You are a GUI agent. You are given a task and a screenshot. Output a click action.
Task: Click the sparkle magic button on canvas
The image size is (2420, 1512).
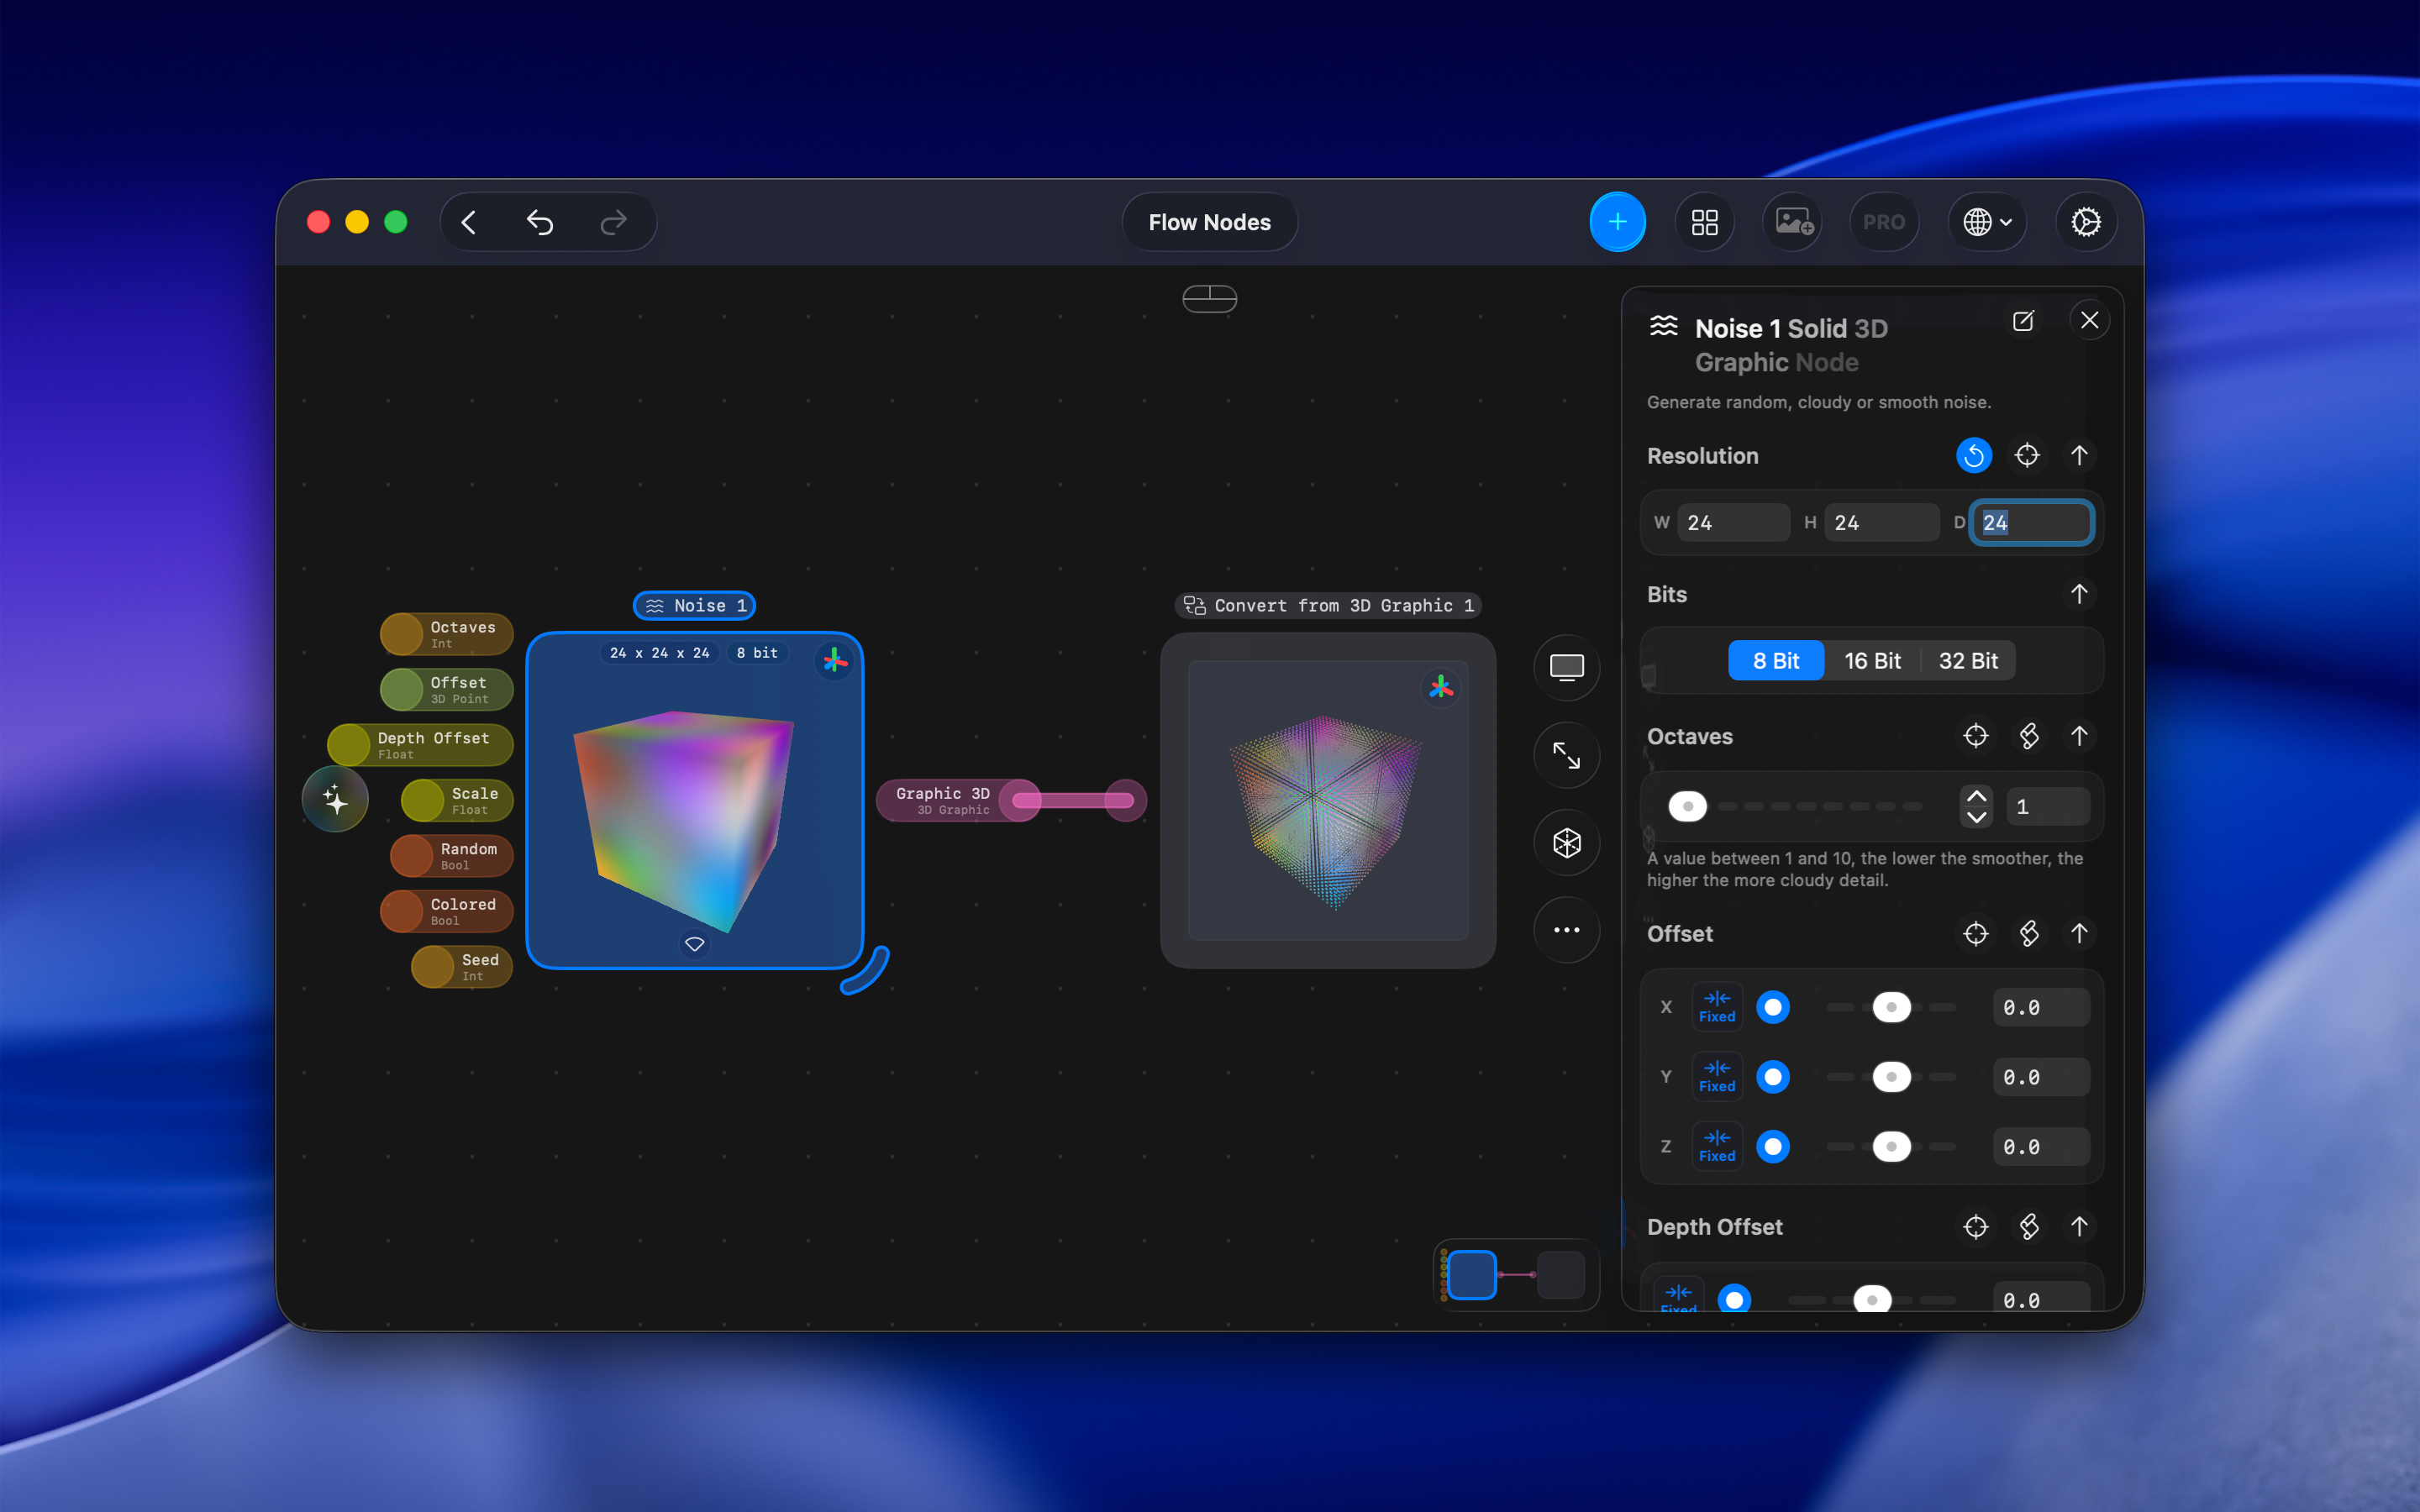[336, 799]
